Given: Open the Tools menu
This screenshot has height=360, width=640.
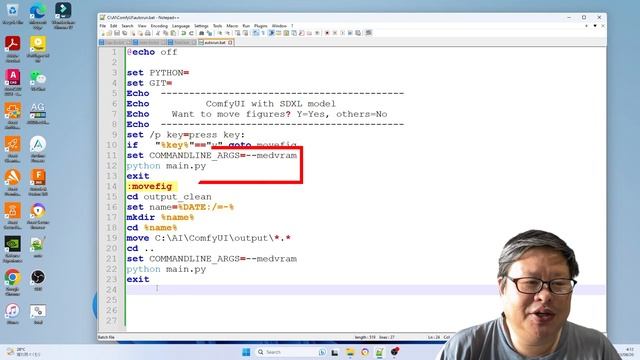Looking at the screenshot, I should click(218, 26).
